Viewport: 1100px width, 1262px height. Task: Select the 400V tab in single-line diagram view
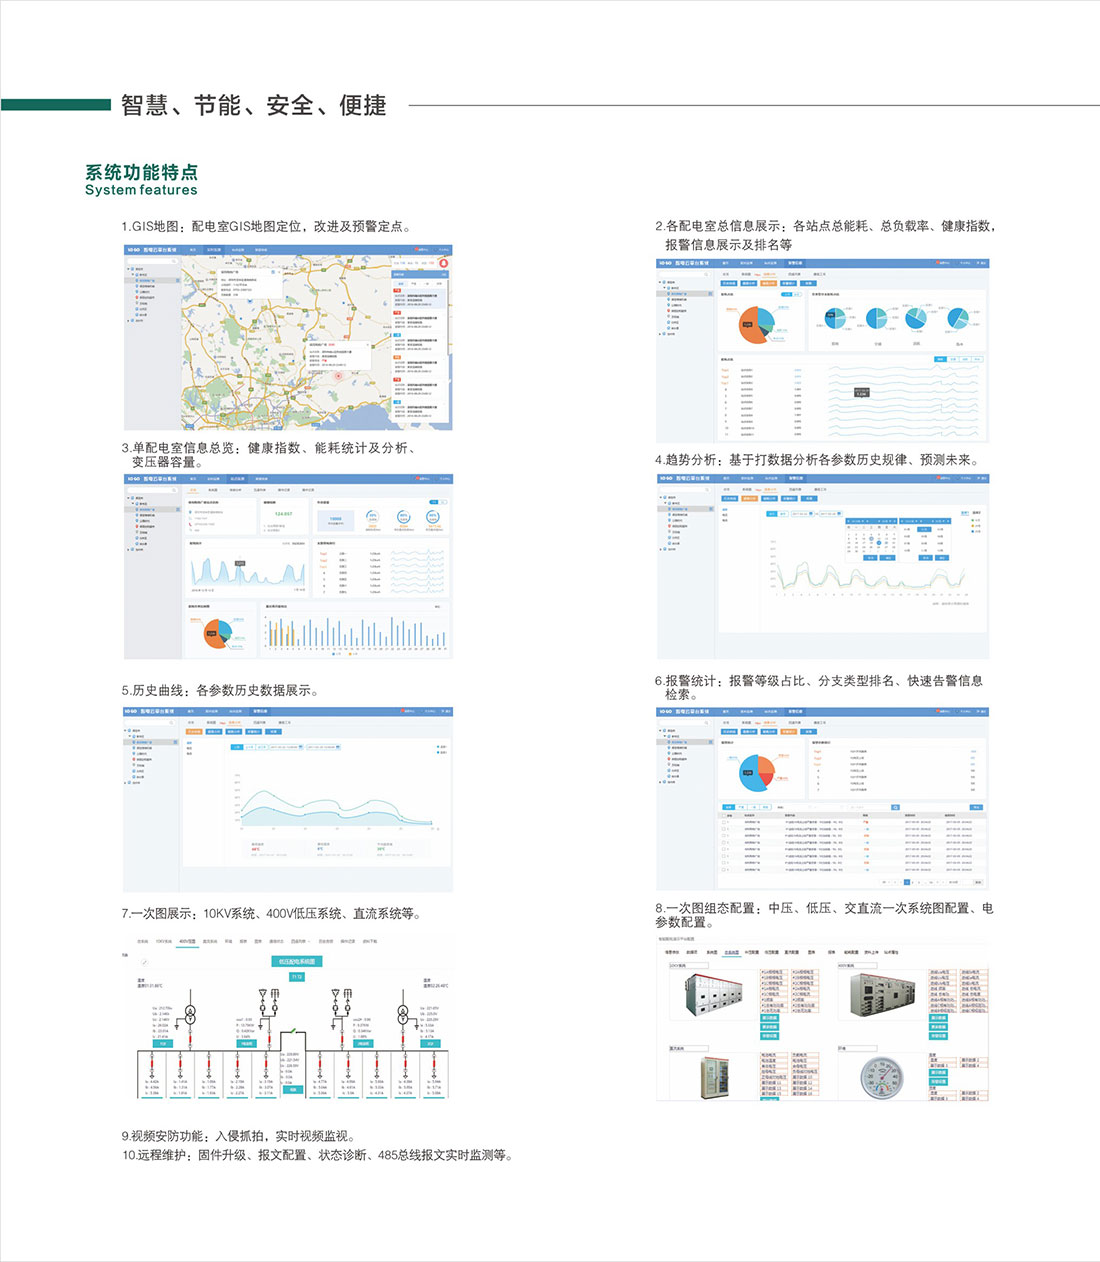[187, 941]
